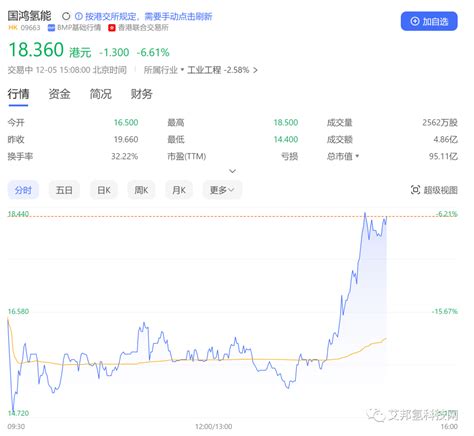Click the 最低 value 14.400
The width and height of the screenshot is (474, 436).
click(x=286, y=139)
